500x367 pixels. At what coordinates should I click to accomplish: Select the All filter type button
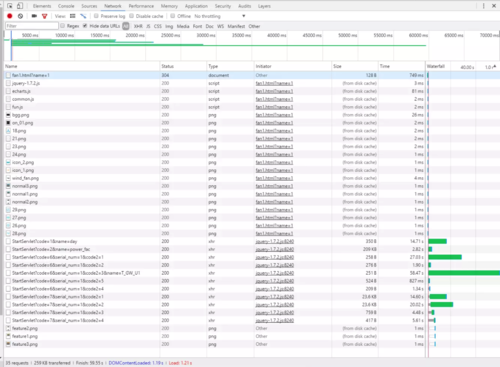coord(126,26)
